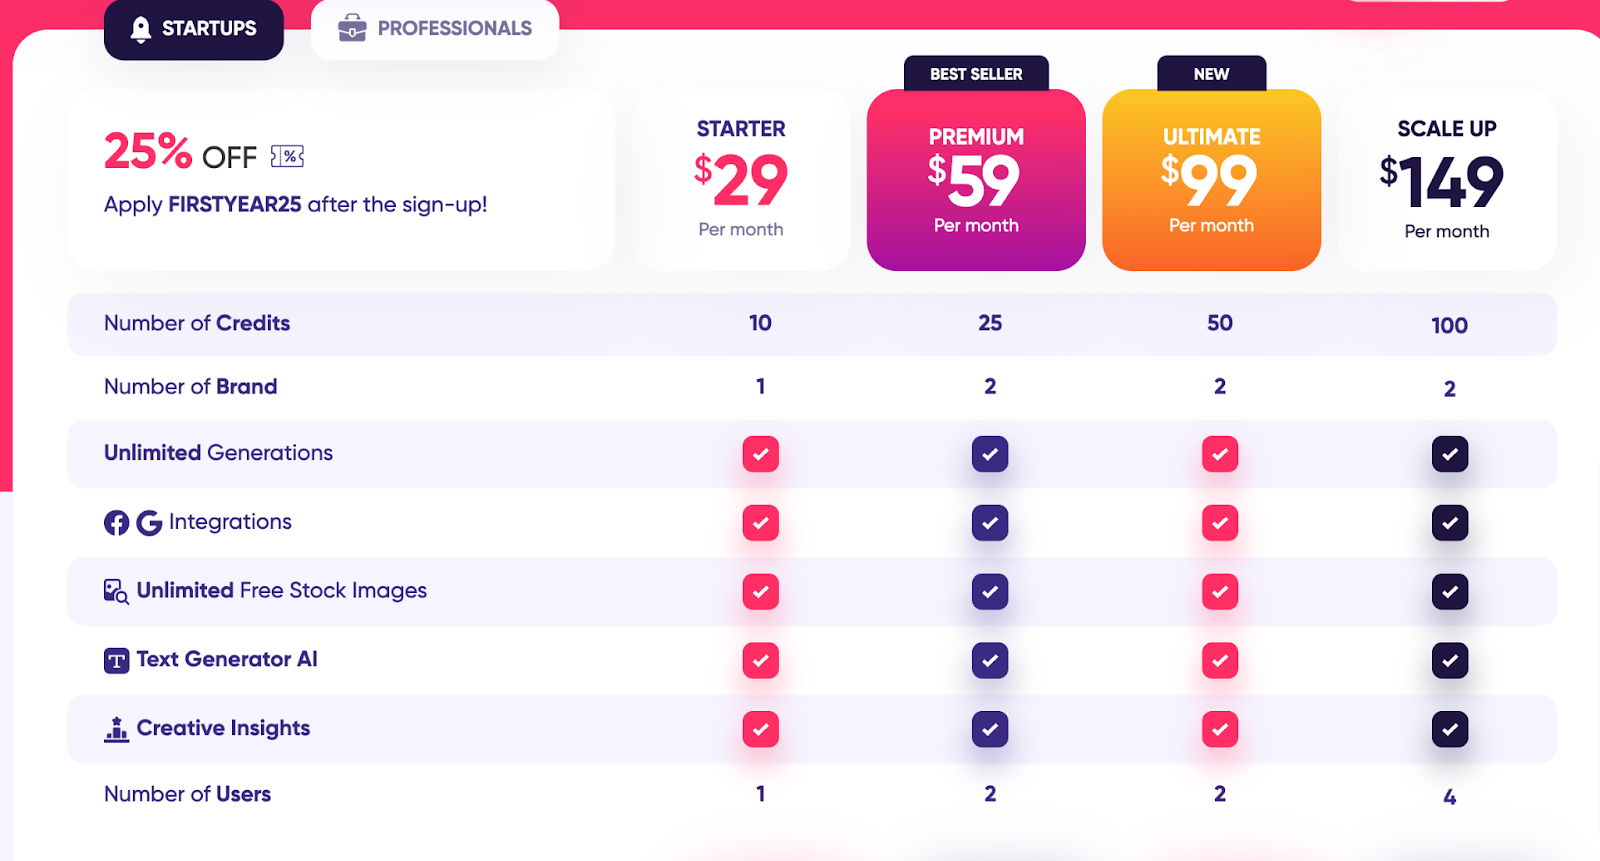Click the Best Seller badge

coord(976,74)
